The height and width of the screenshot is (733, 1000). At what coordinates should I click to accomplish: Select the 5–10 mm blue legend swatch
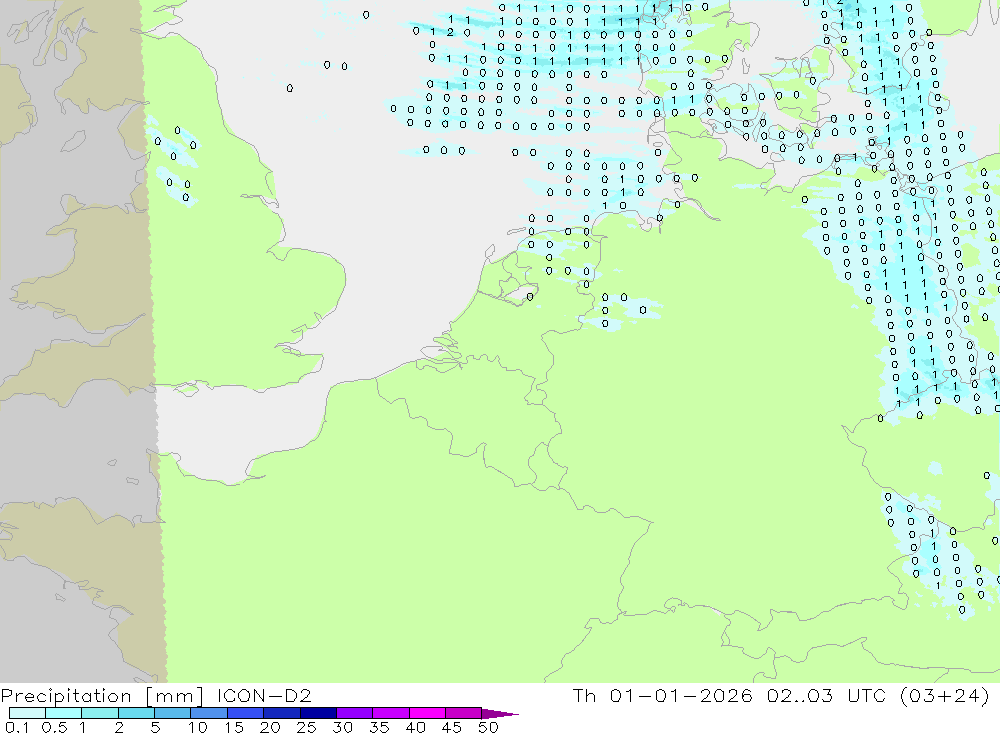pyautogui.click(x=173, y=713)
